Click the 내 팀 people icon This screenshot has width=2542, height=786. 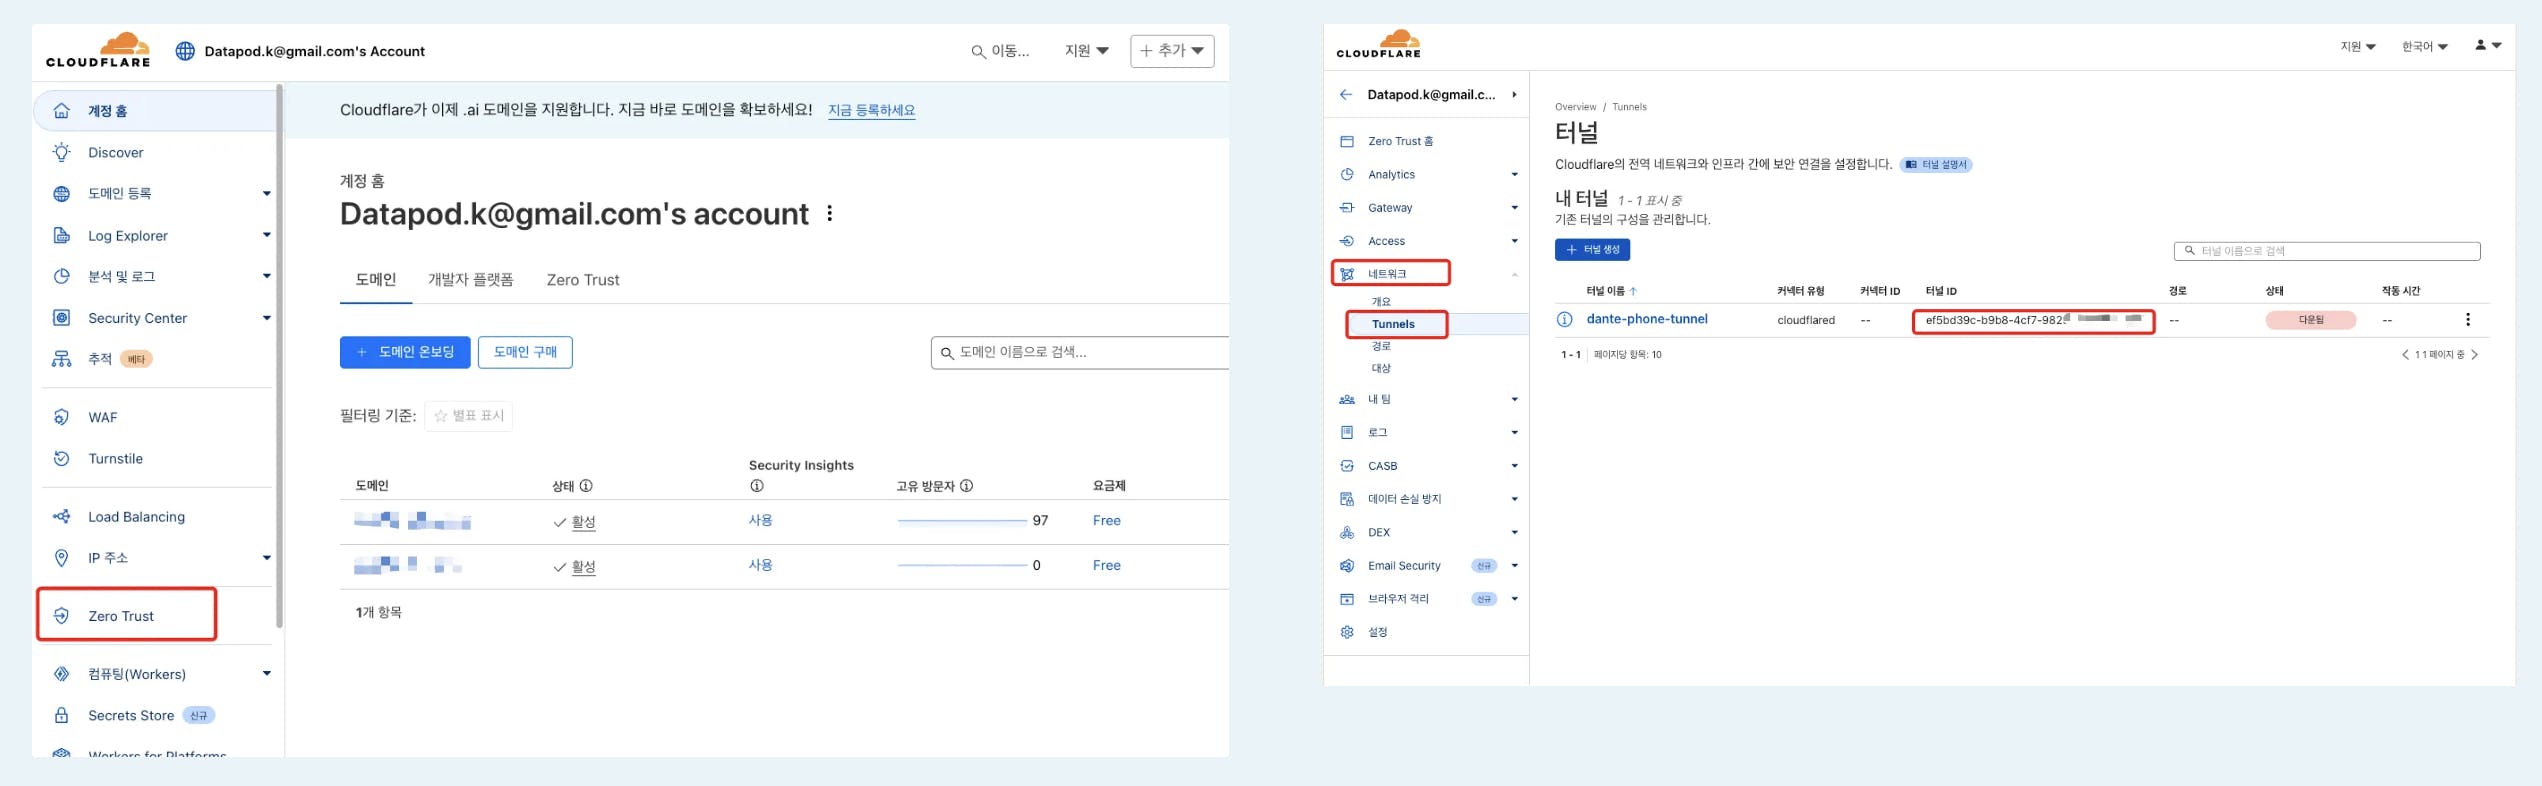1347,400
